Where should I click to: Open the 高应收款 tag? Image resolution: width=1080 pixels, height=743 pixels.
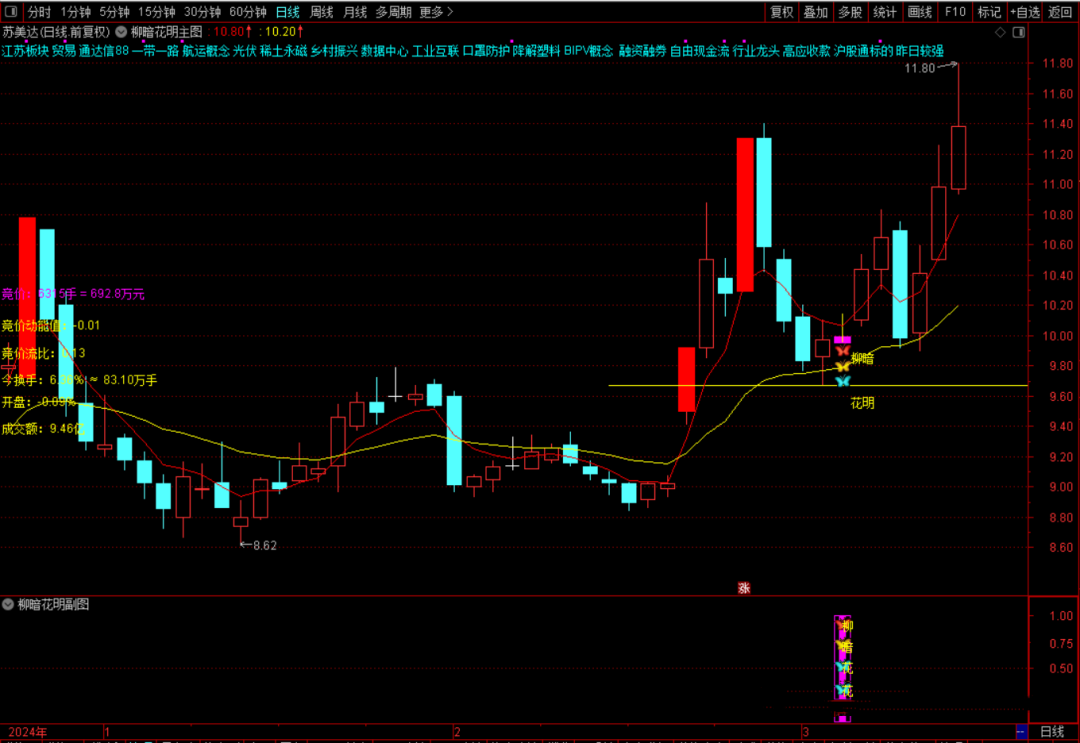point(807,51)
